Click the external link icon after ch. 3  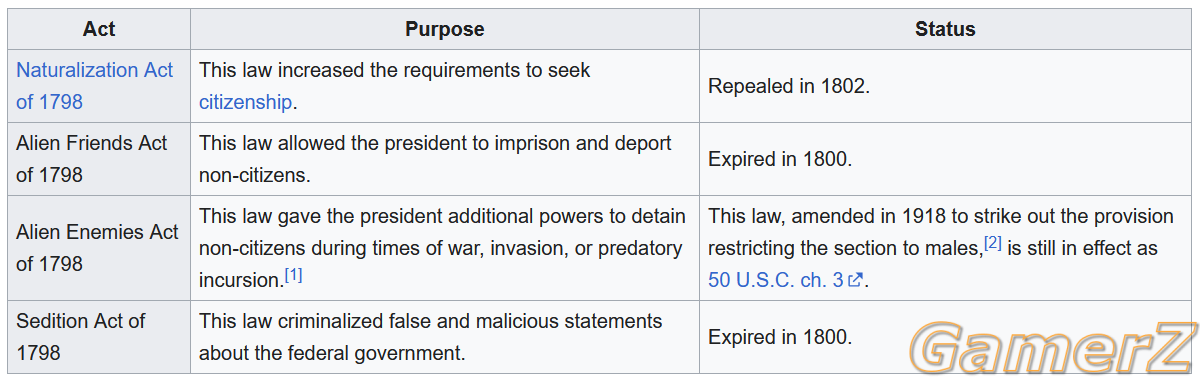(855, 281)
